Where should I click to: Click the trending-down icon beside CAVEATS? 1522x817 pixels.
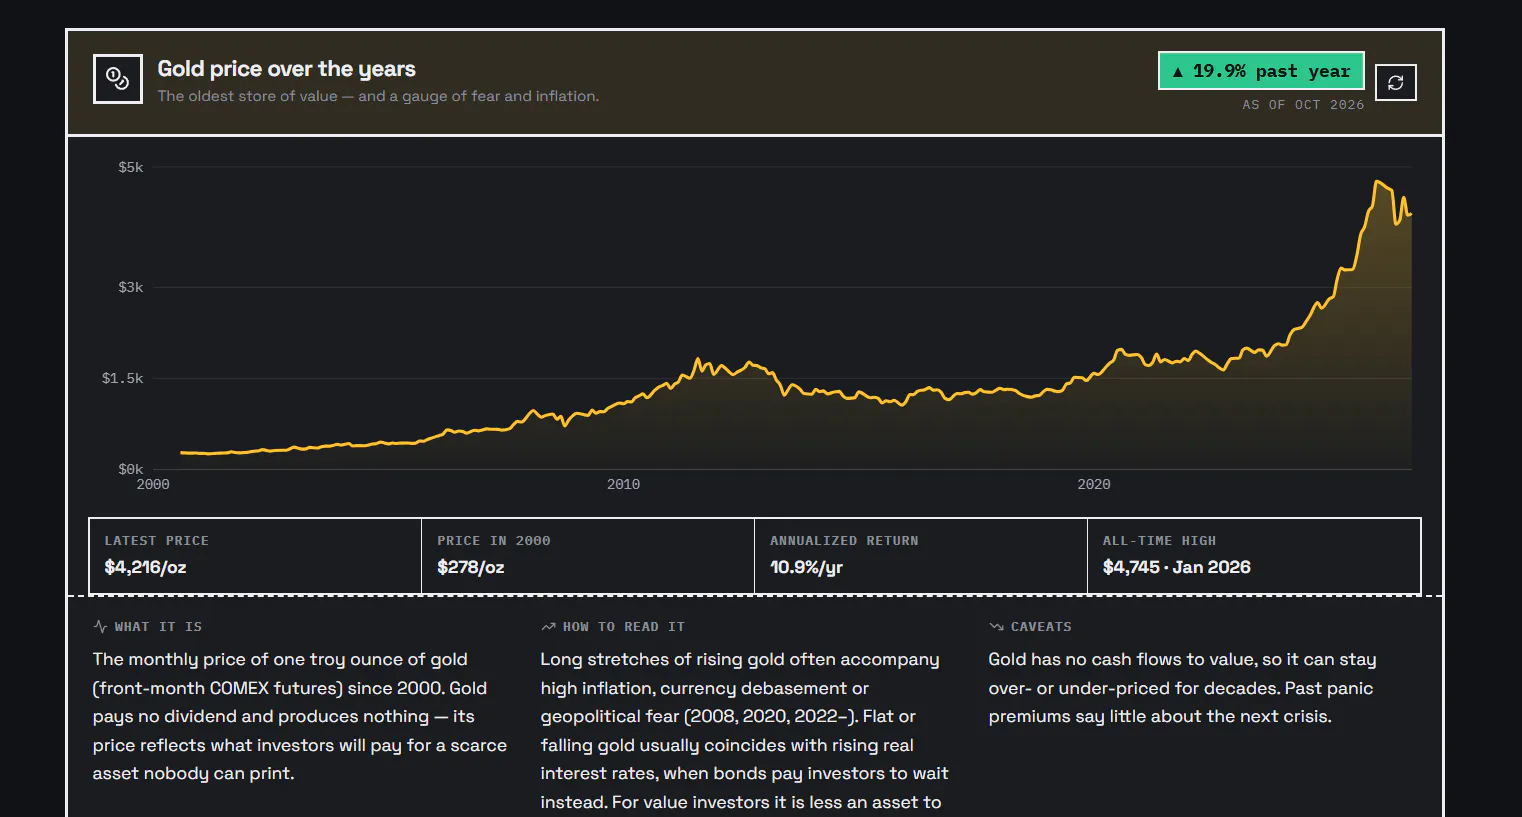(x=996, y=627)
